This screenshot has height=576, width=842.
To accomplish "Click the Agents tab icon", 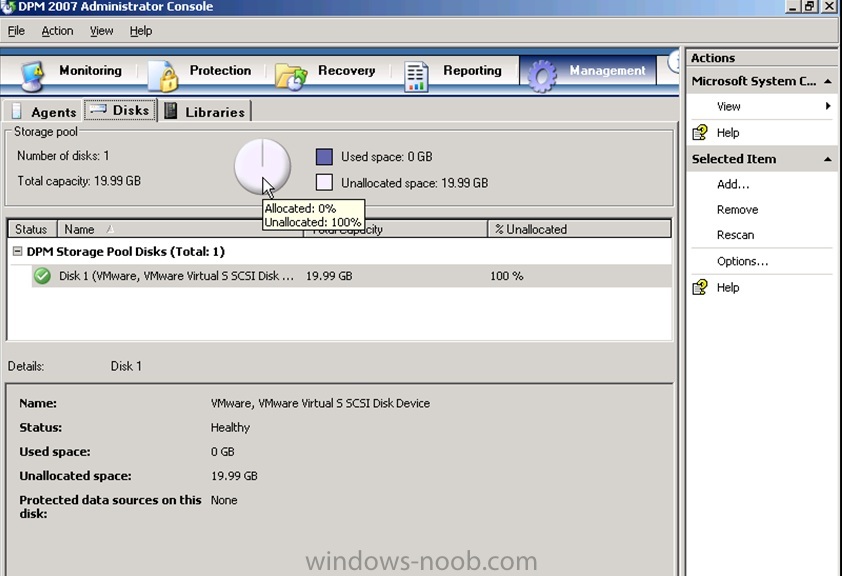I will click(x=17, y=111).
